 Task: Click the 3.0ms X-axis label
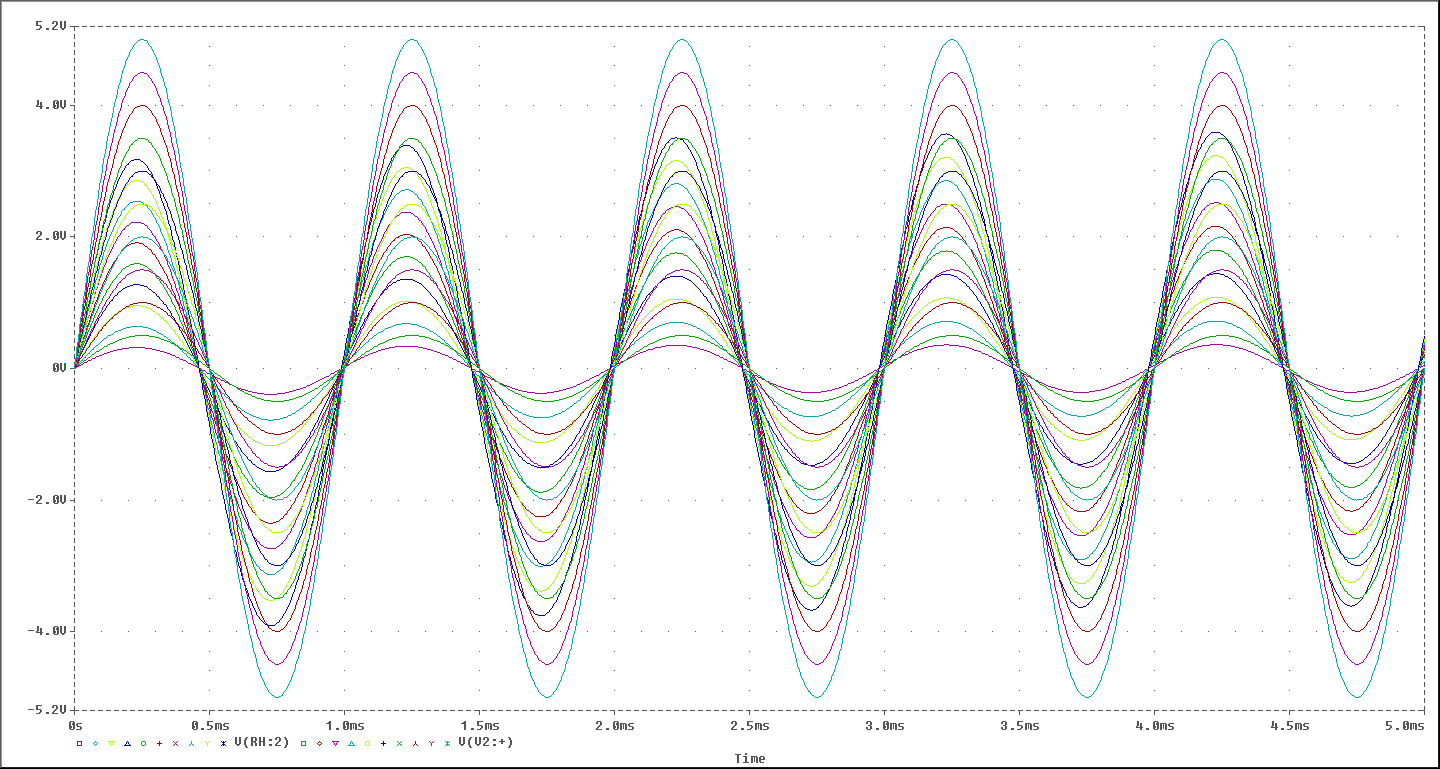pyautogui.click(x=884, y=724)
